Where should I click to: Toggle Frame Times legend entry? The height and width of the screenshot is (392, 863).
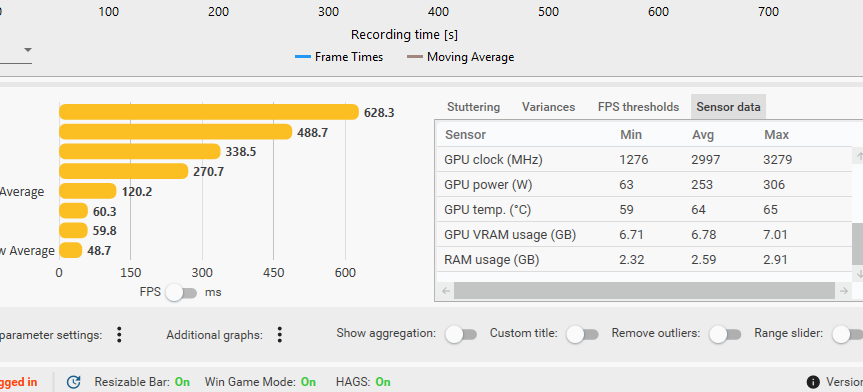point(339,57)
